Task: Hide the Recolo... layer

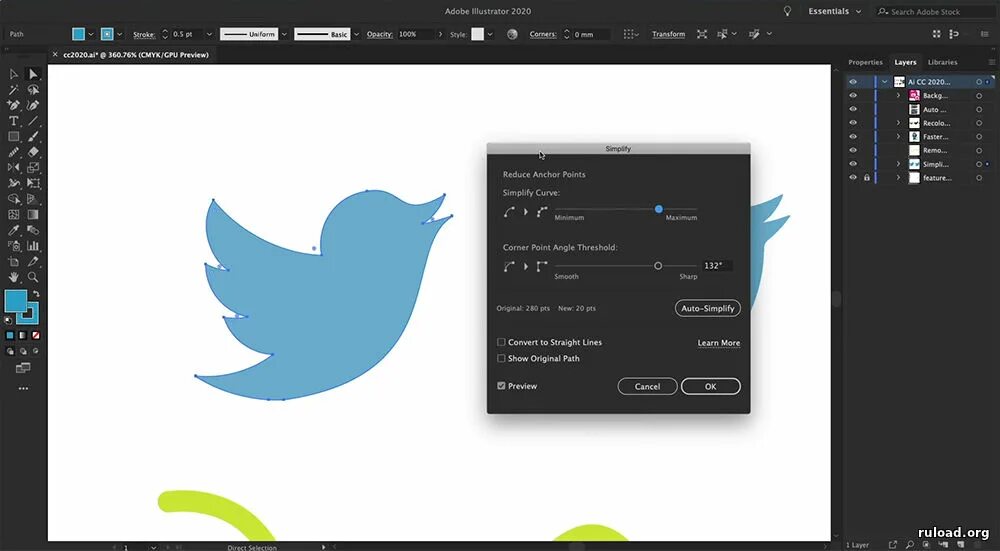Action: tap(853, 123)
